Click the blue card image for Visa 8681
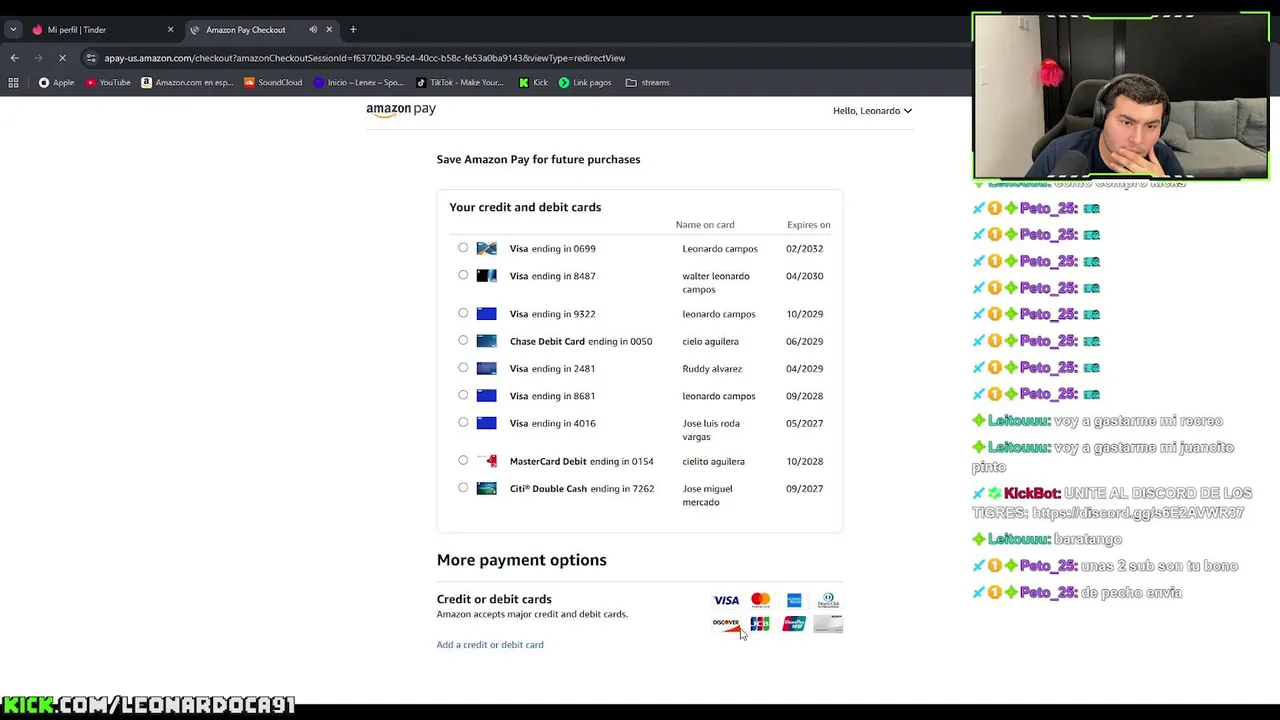Viewport: 1280px width, 720px height. pyautogui.click(x=486, y=396)
